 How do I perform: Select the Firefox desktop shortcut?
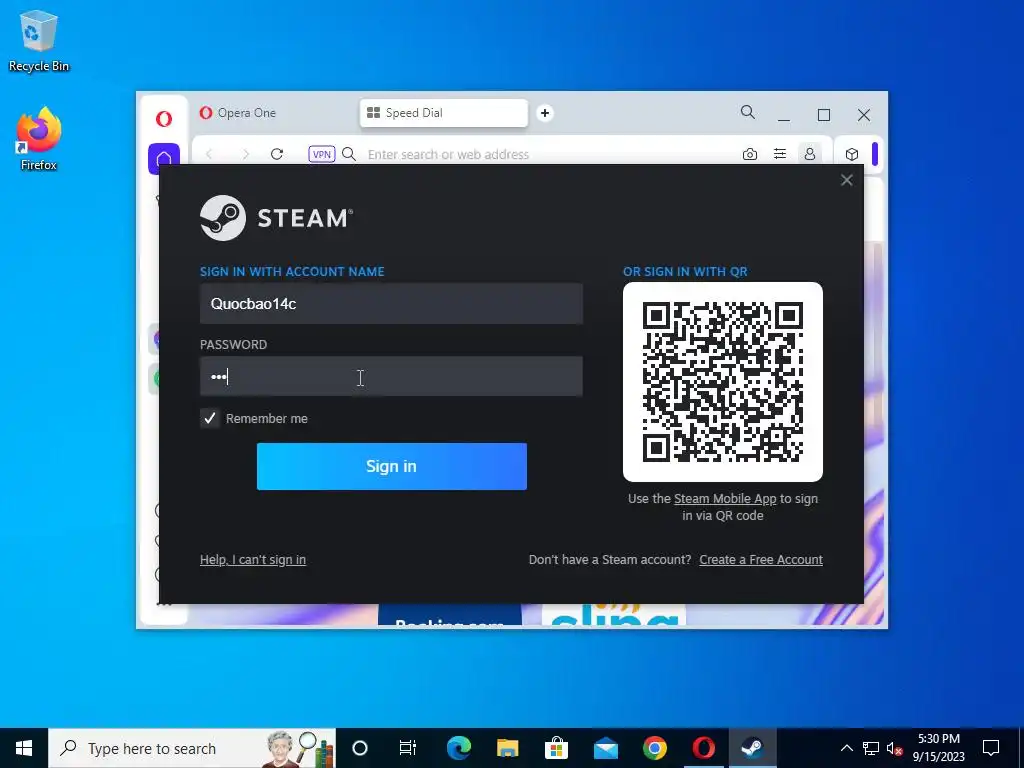[x=39, y=140]
